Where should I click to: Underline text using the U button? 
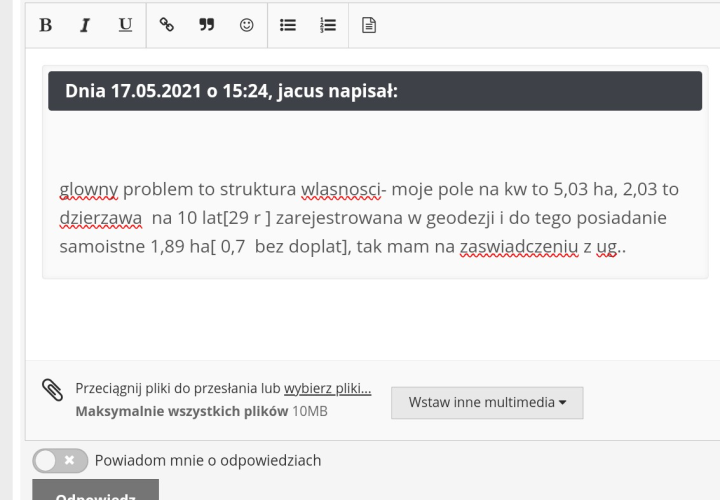pyautogui.click(x=124, y=24)
